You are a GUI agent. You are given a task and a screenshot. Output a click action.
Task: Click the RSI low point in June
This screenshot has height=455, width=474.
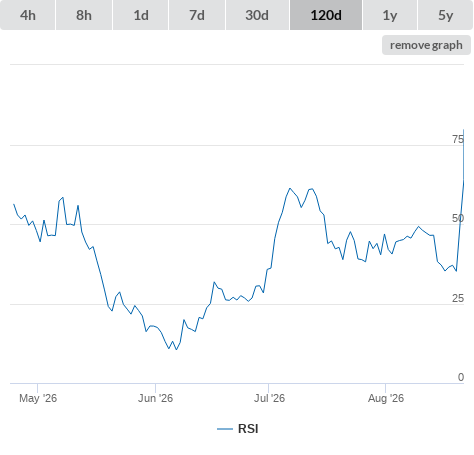pos(176,349)
